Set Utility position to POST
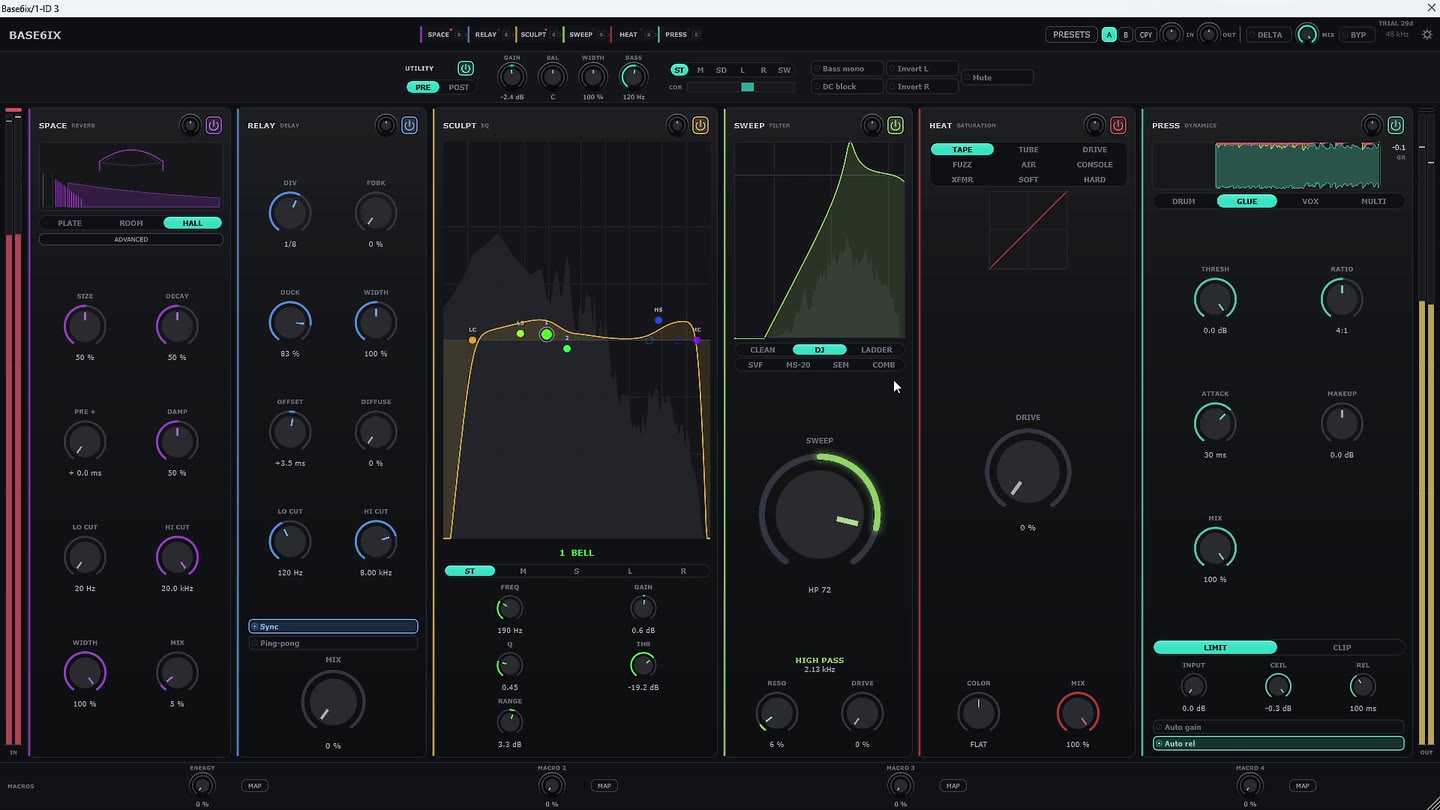The image size is (1440, 810). coord(459,87)
